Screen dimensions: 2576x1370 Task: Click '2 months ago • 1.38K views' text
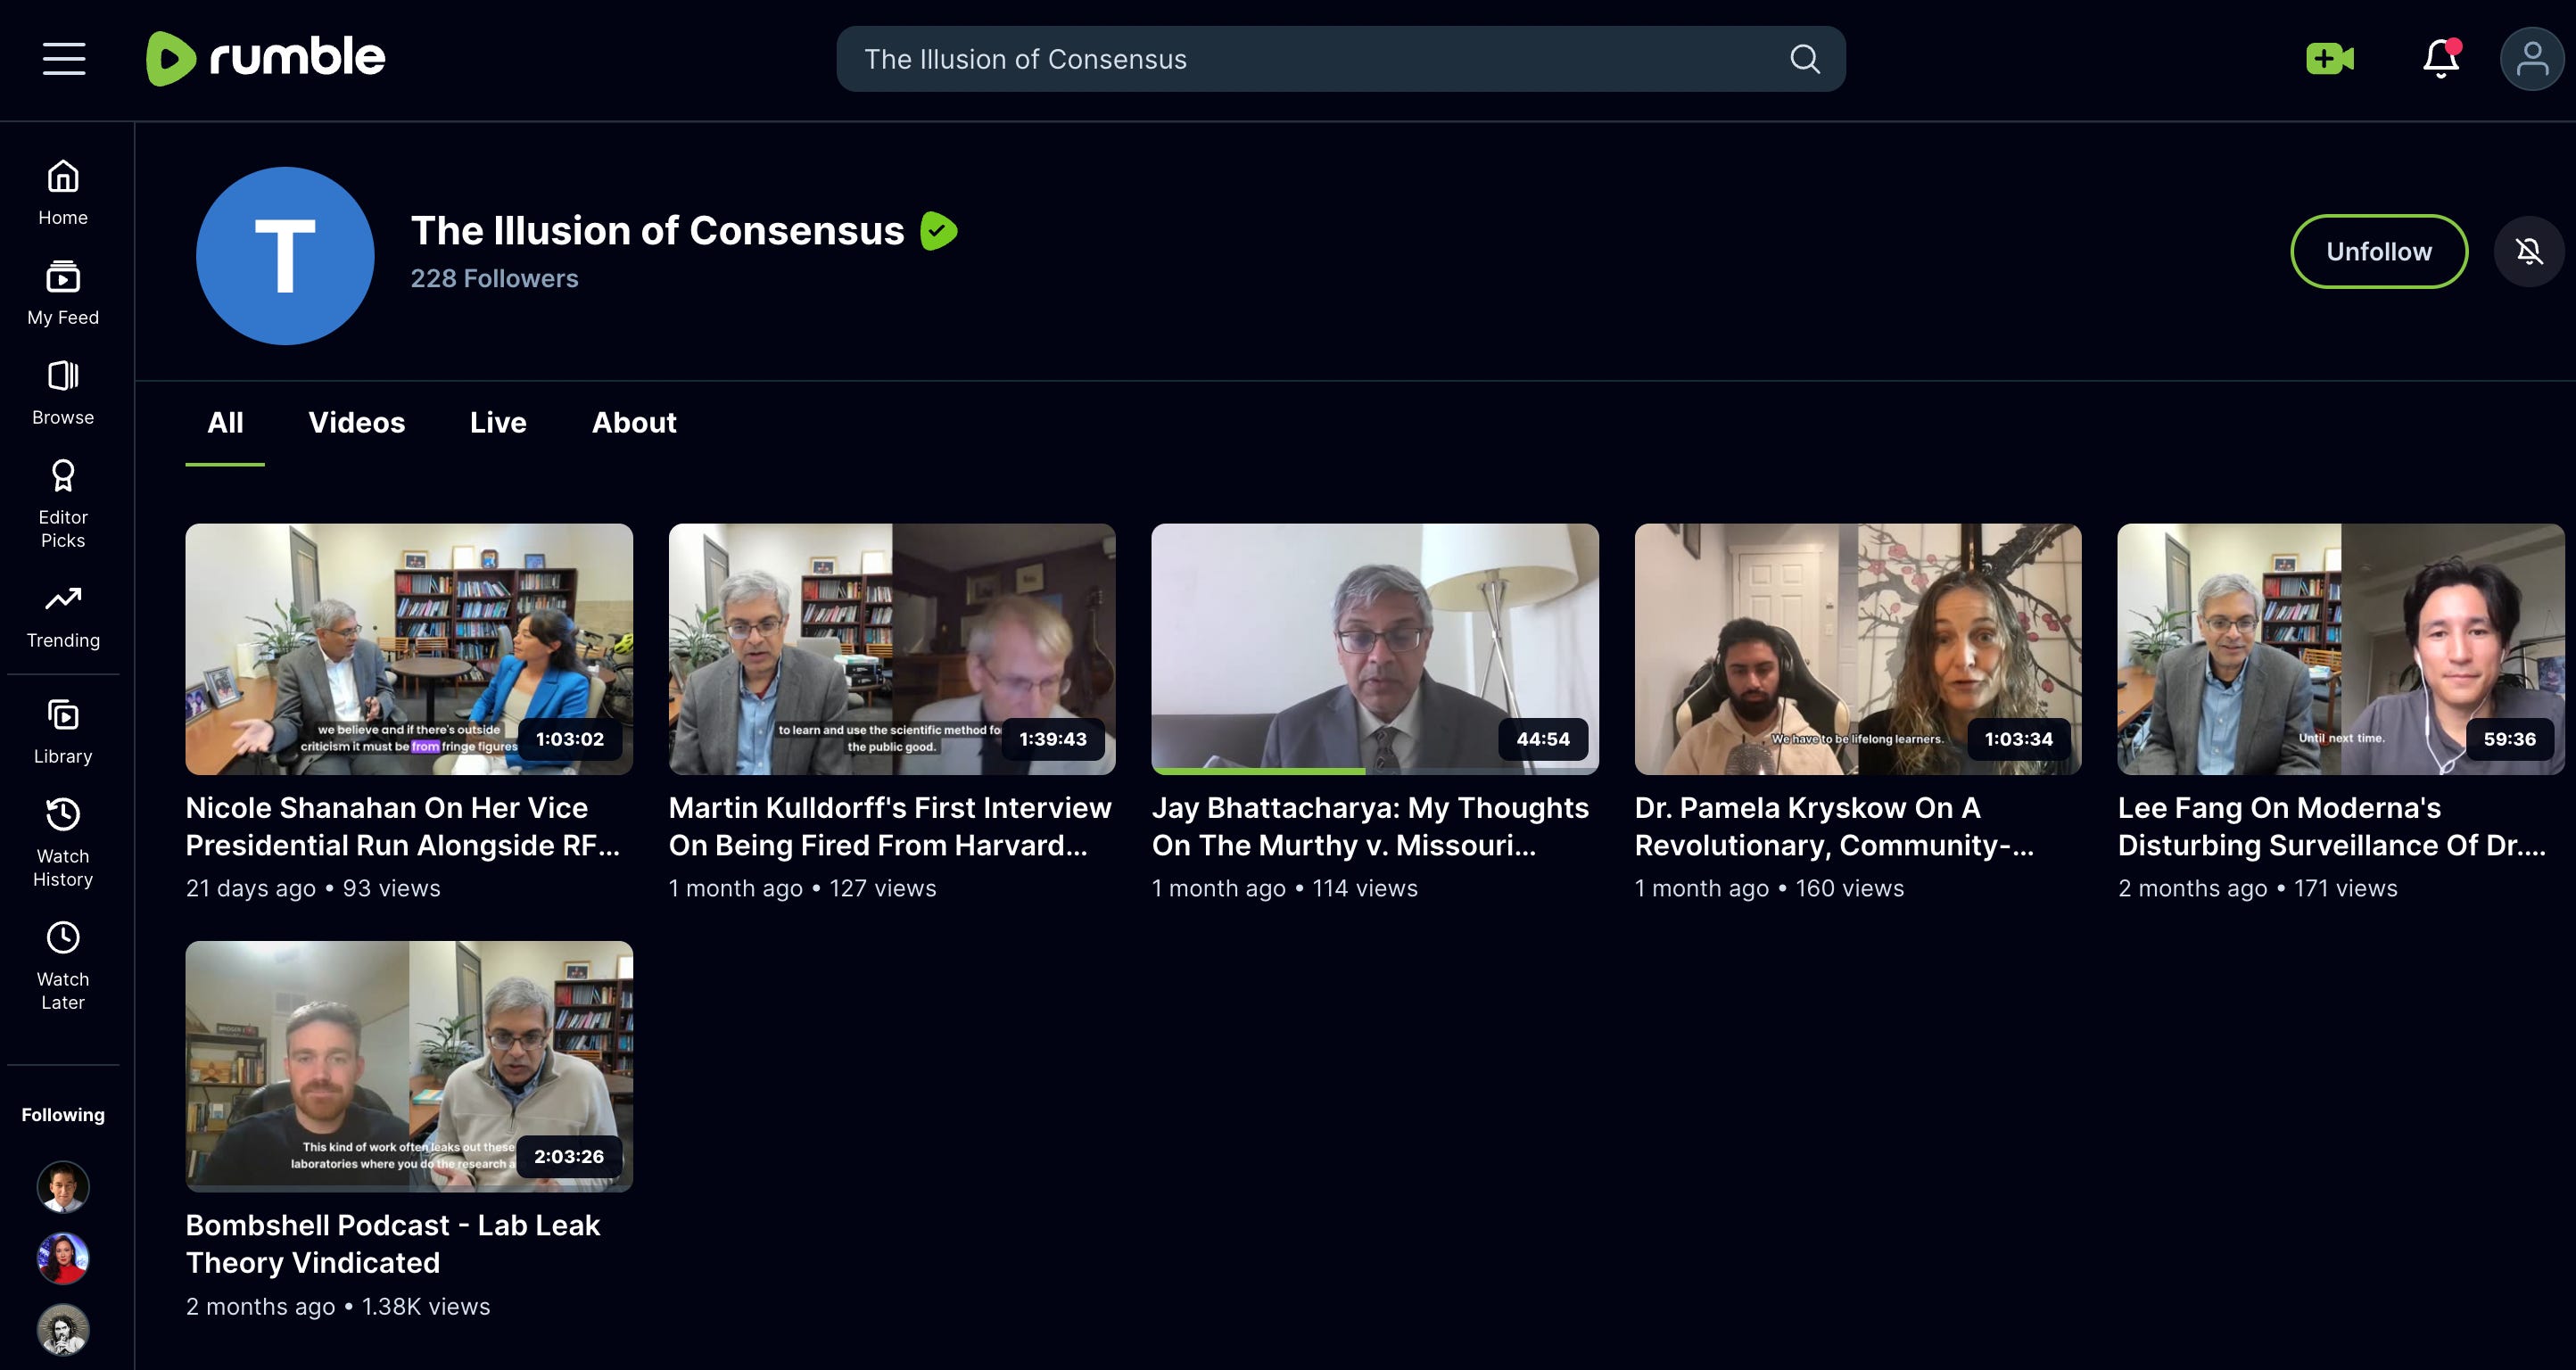[x=338, y=1306]
